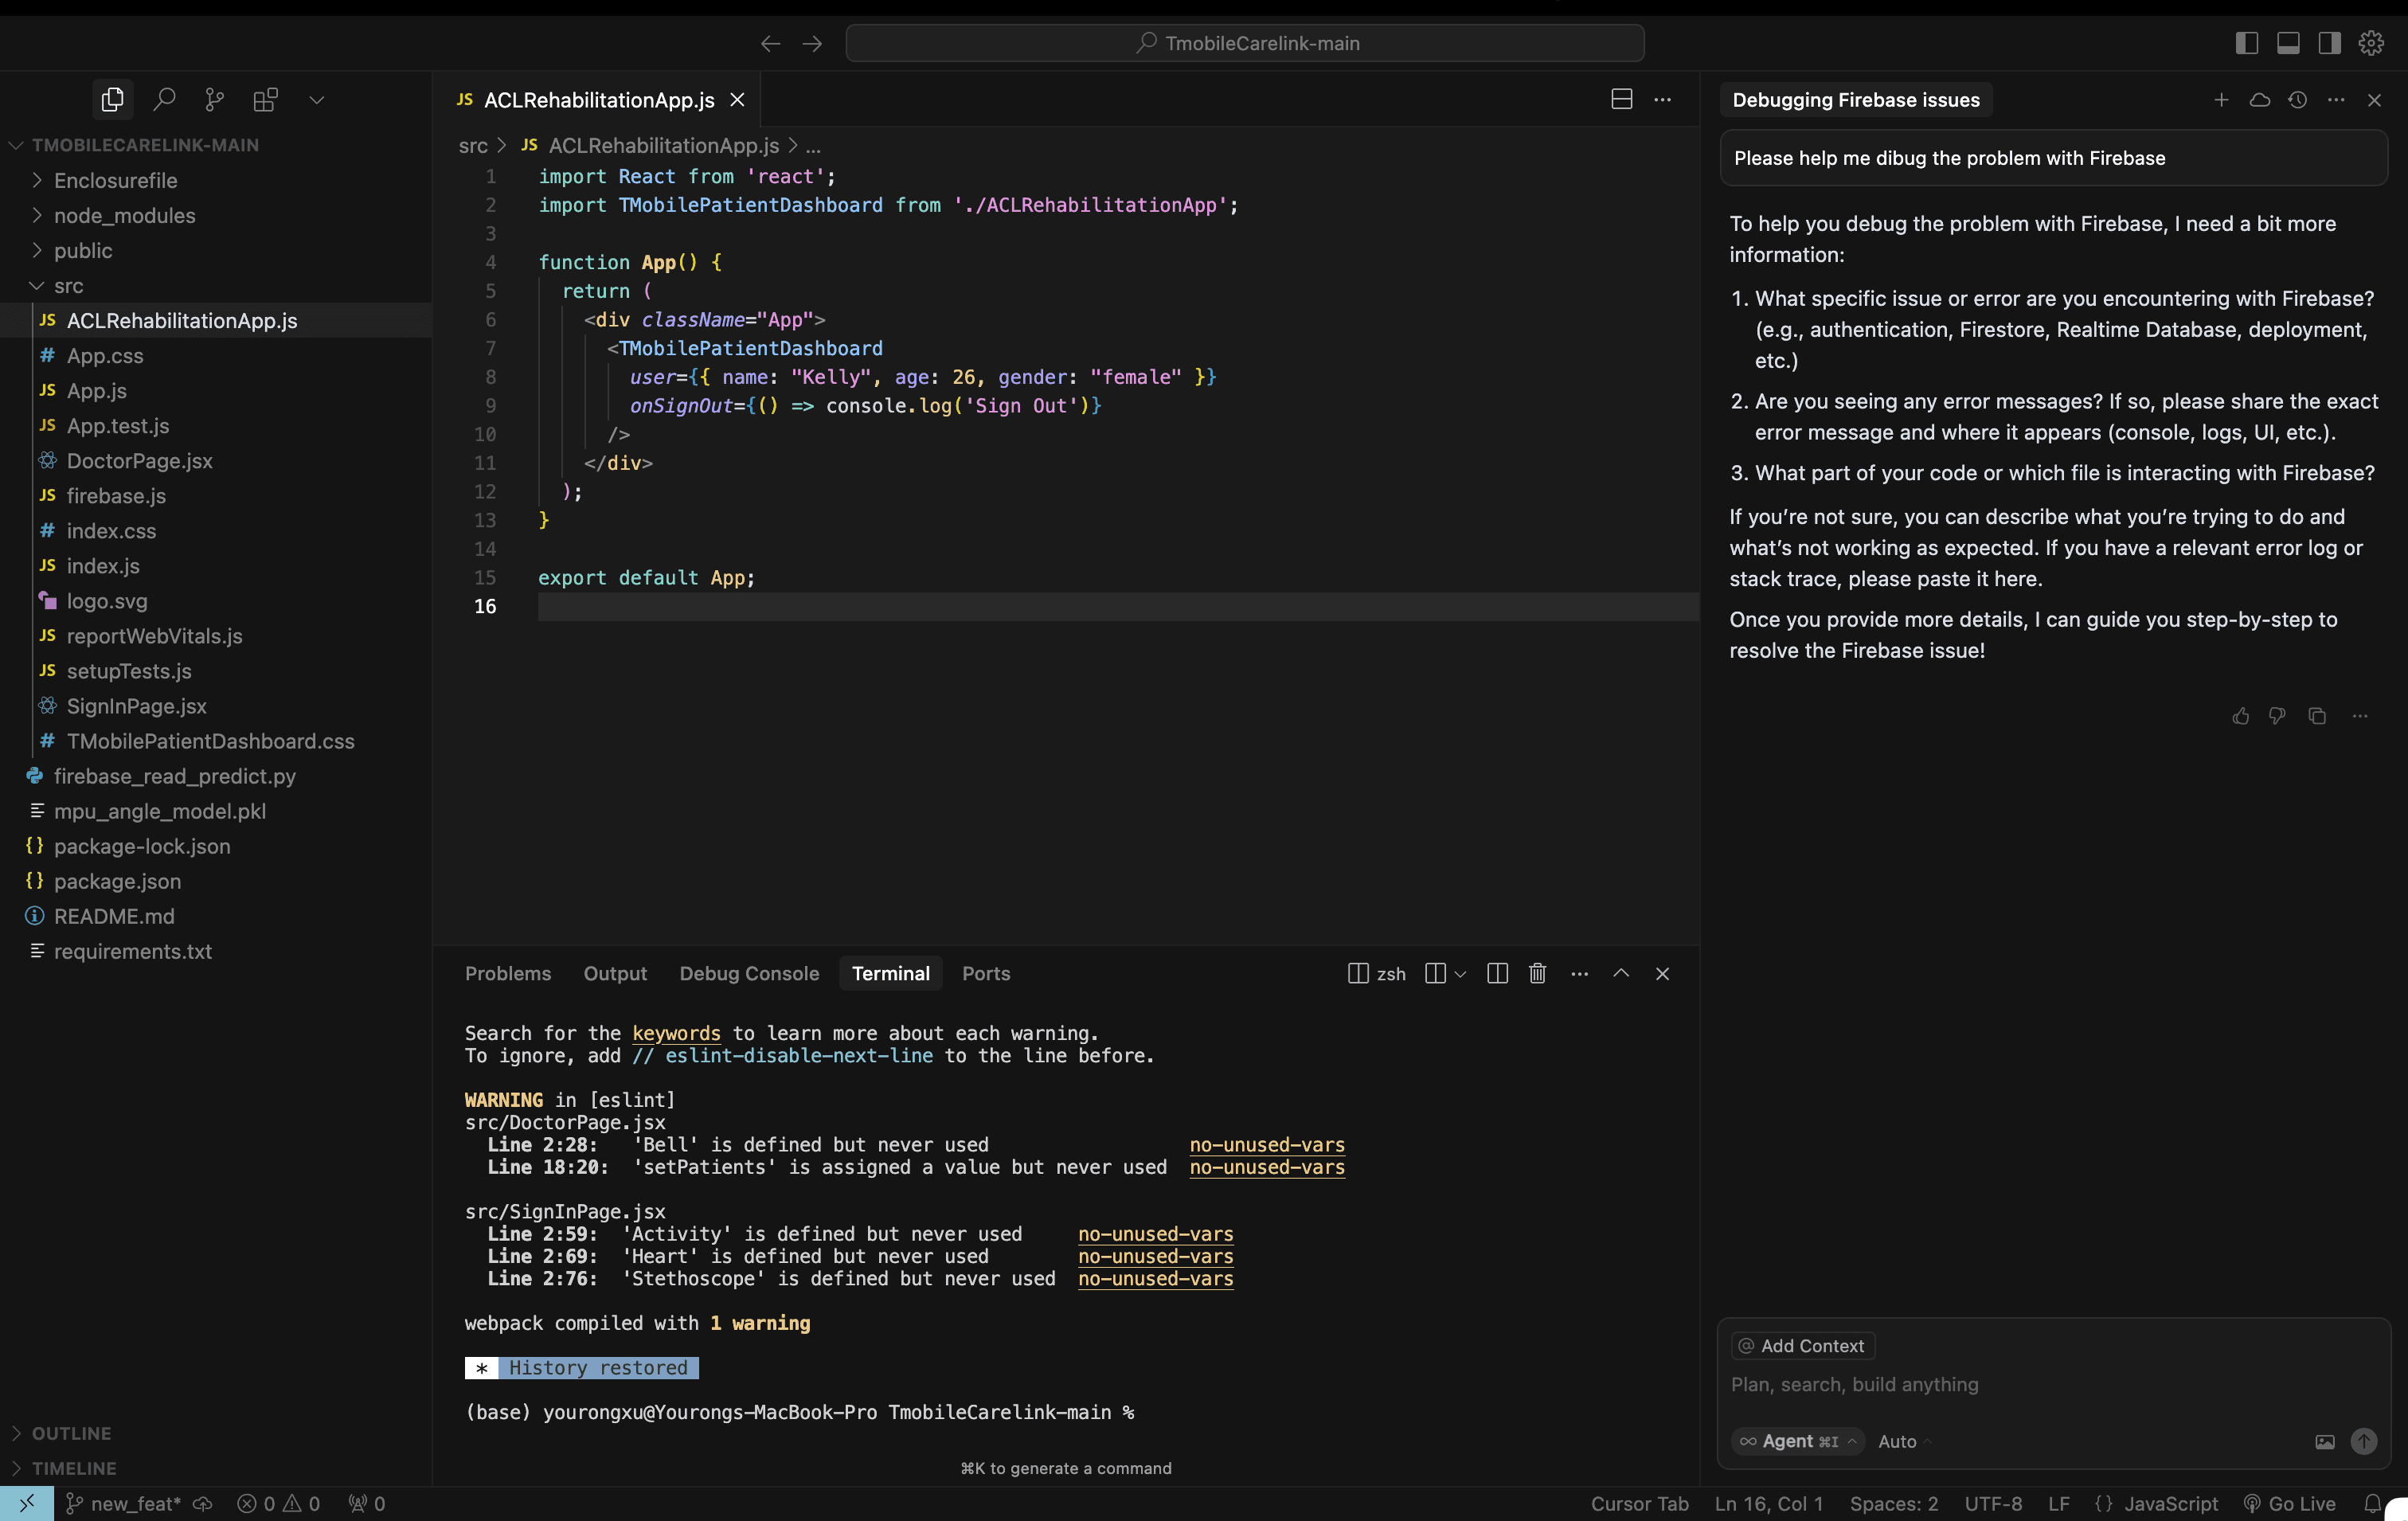Image resolution: width=2408 pixels, height=1521 pixels.
Task: Open the Source Control view icon
Action: pos(214,99)
